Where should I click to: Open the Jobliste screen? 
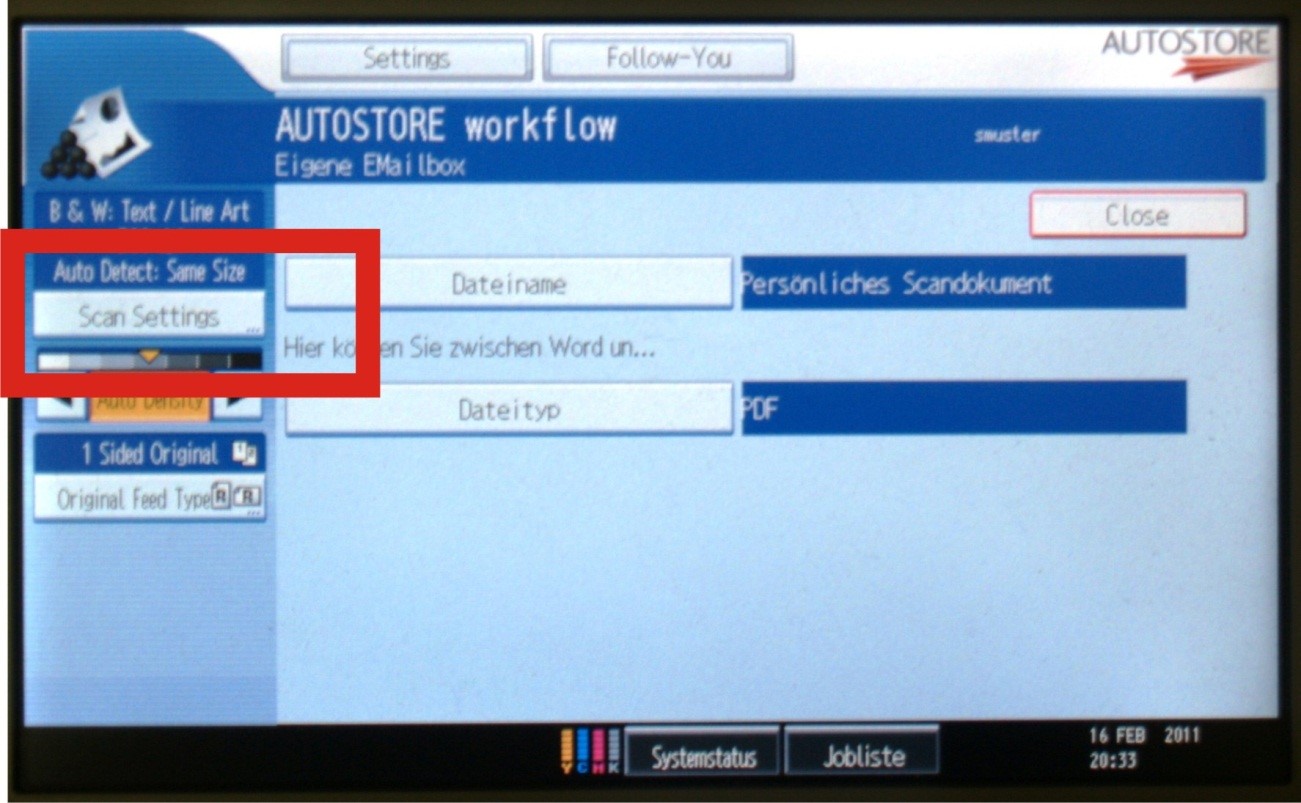[x=863, y=756]
